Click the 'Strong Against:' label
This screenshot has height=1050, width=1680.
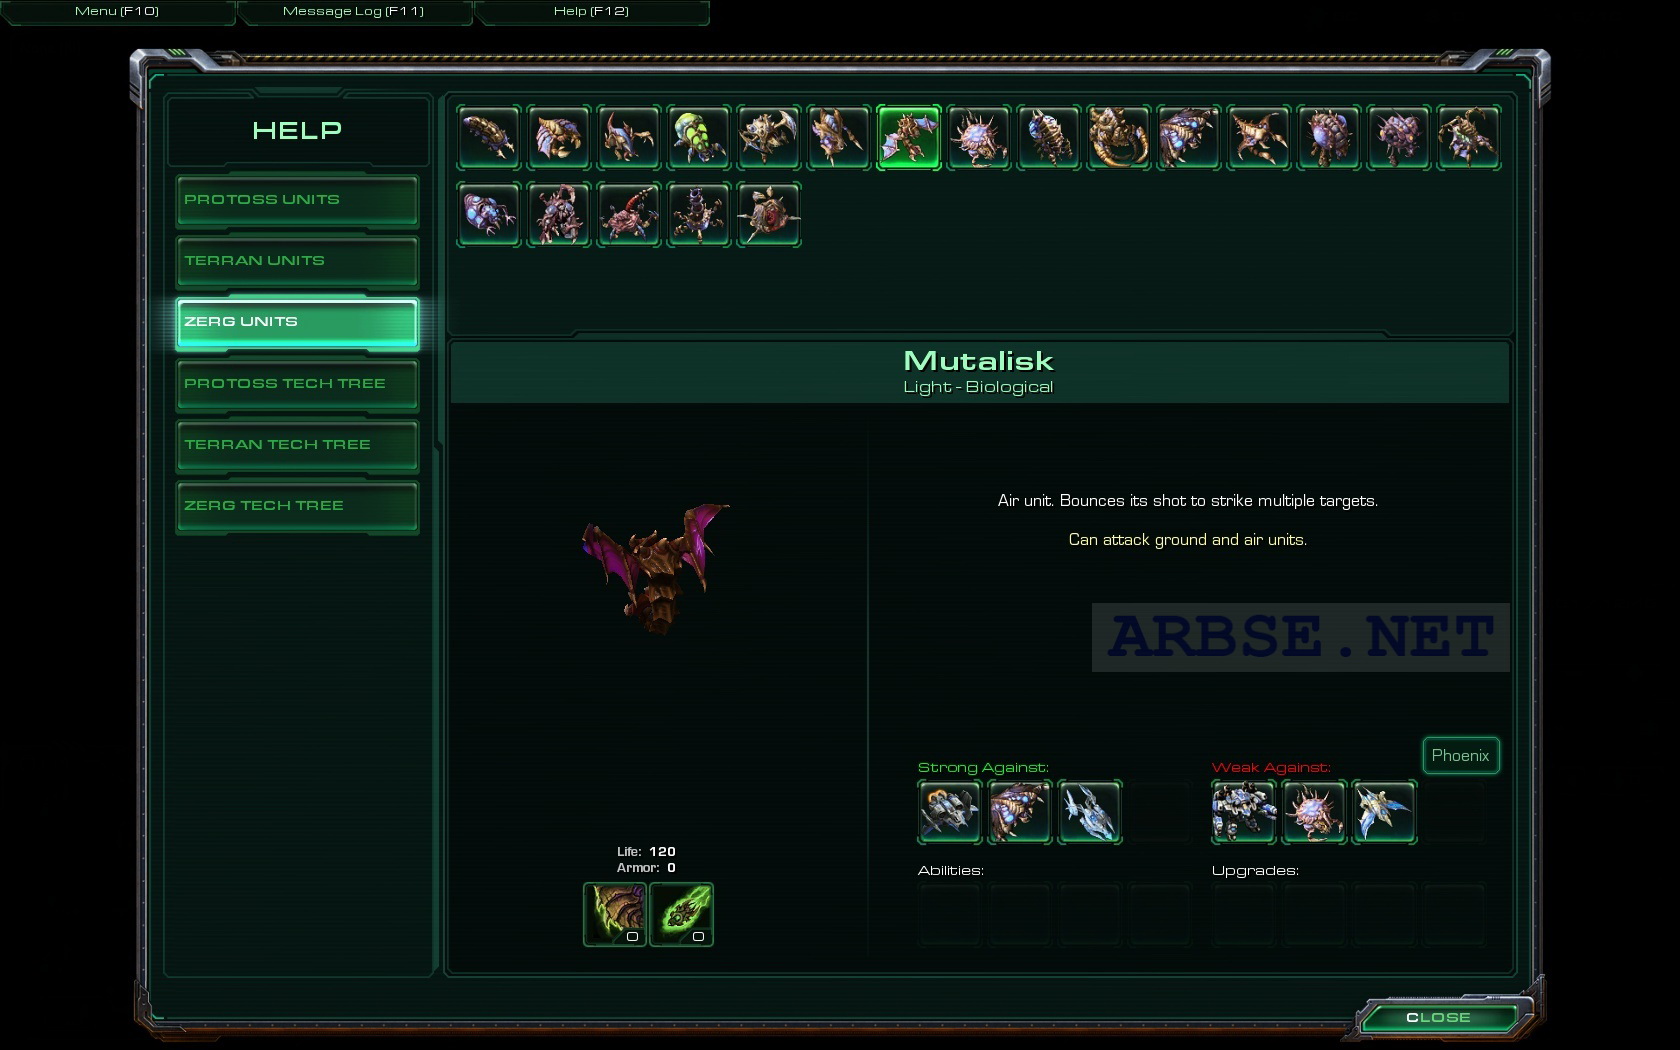point(983,767)
